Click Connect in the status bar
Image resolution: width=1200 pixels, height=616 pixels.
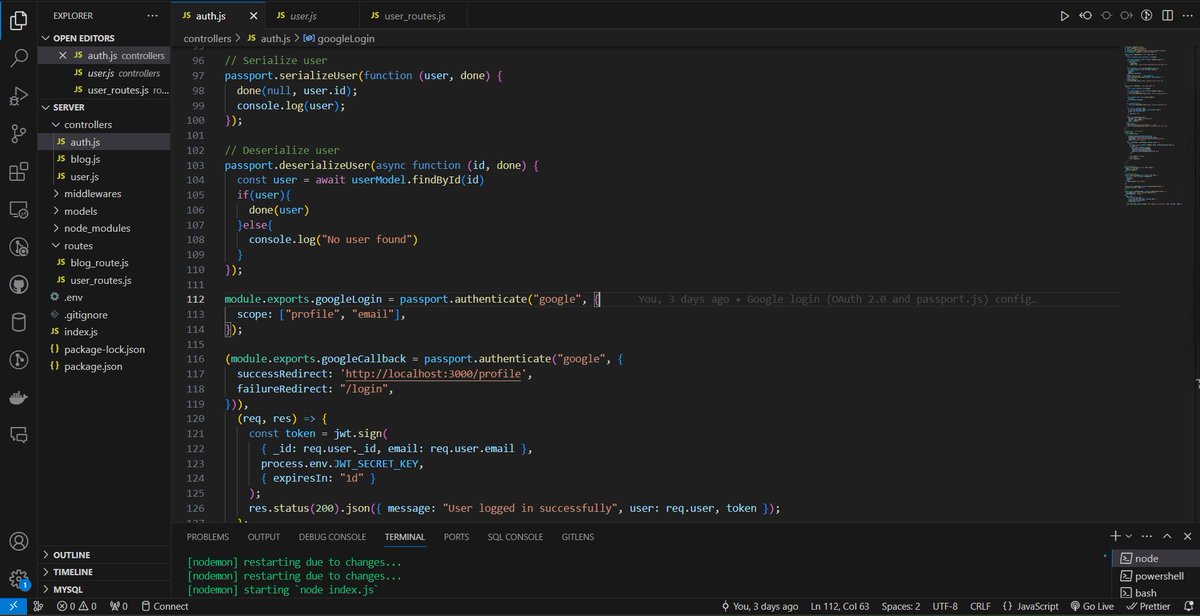164,606
